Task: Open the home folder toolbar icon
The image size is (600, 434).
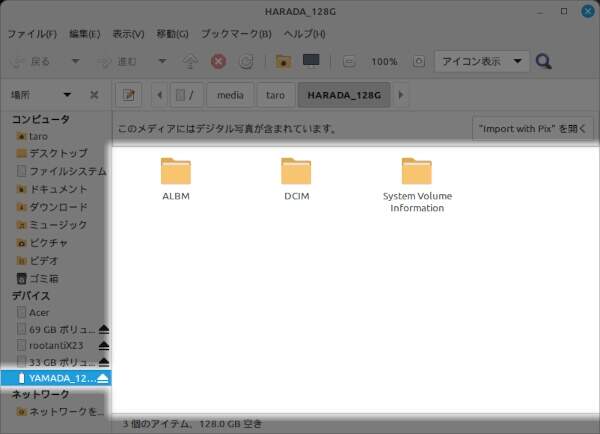Action: [x=284, y=61]
